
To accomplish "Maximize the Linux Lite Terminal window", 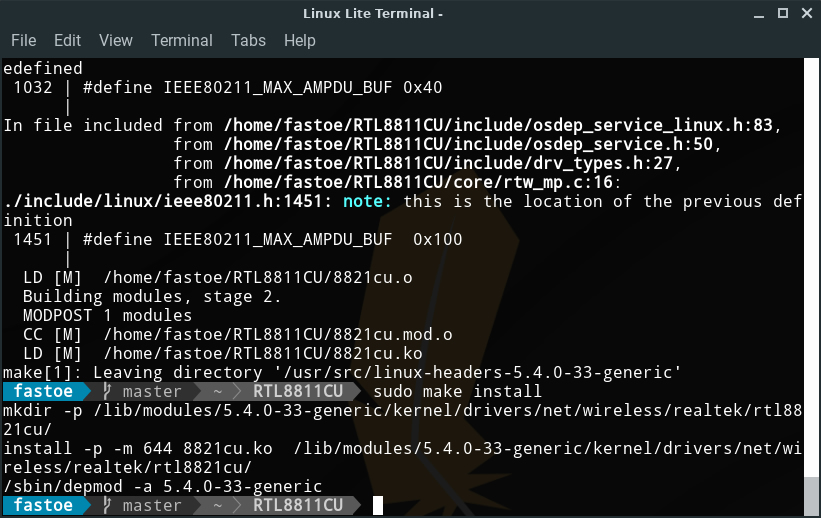I will pos(783,13).
